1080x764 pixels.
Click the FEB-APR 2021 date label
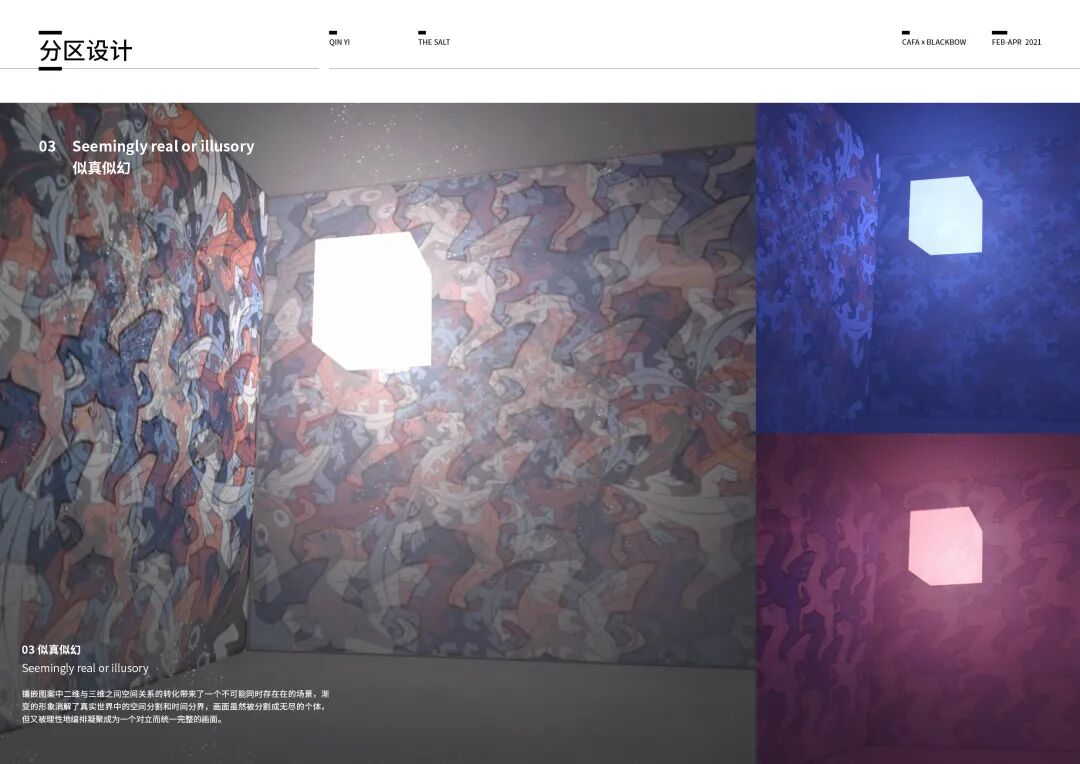tap(1017, 42)
